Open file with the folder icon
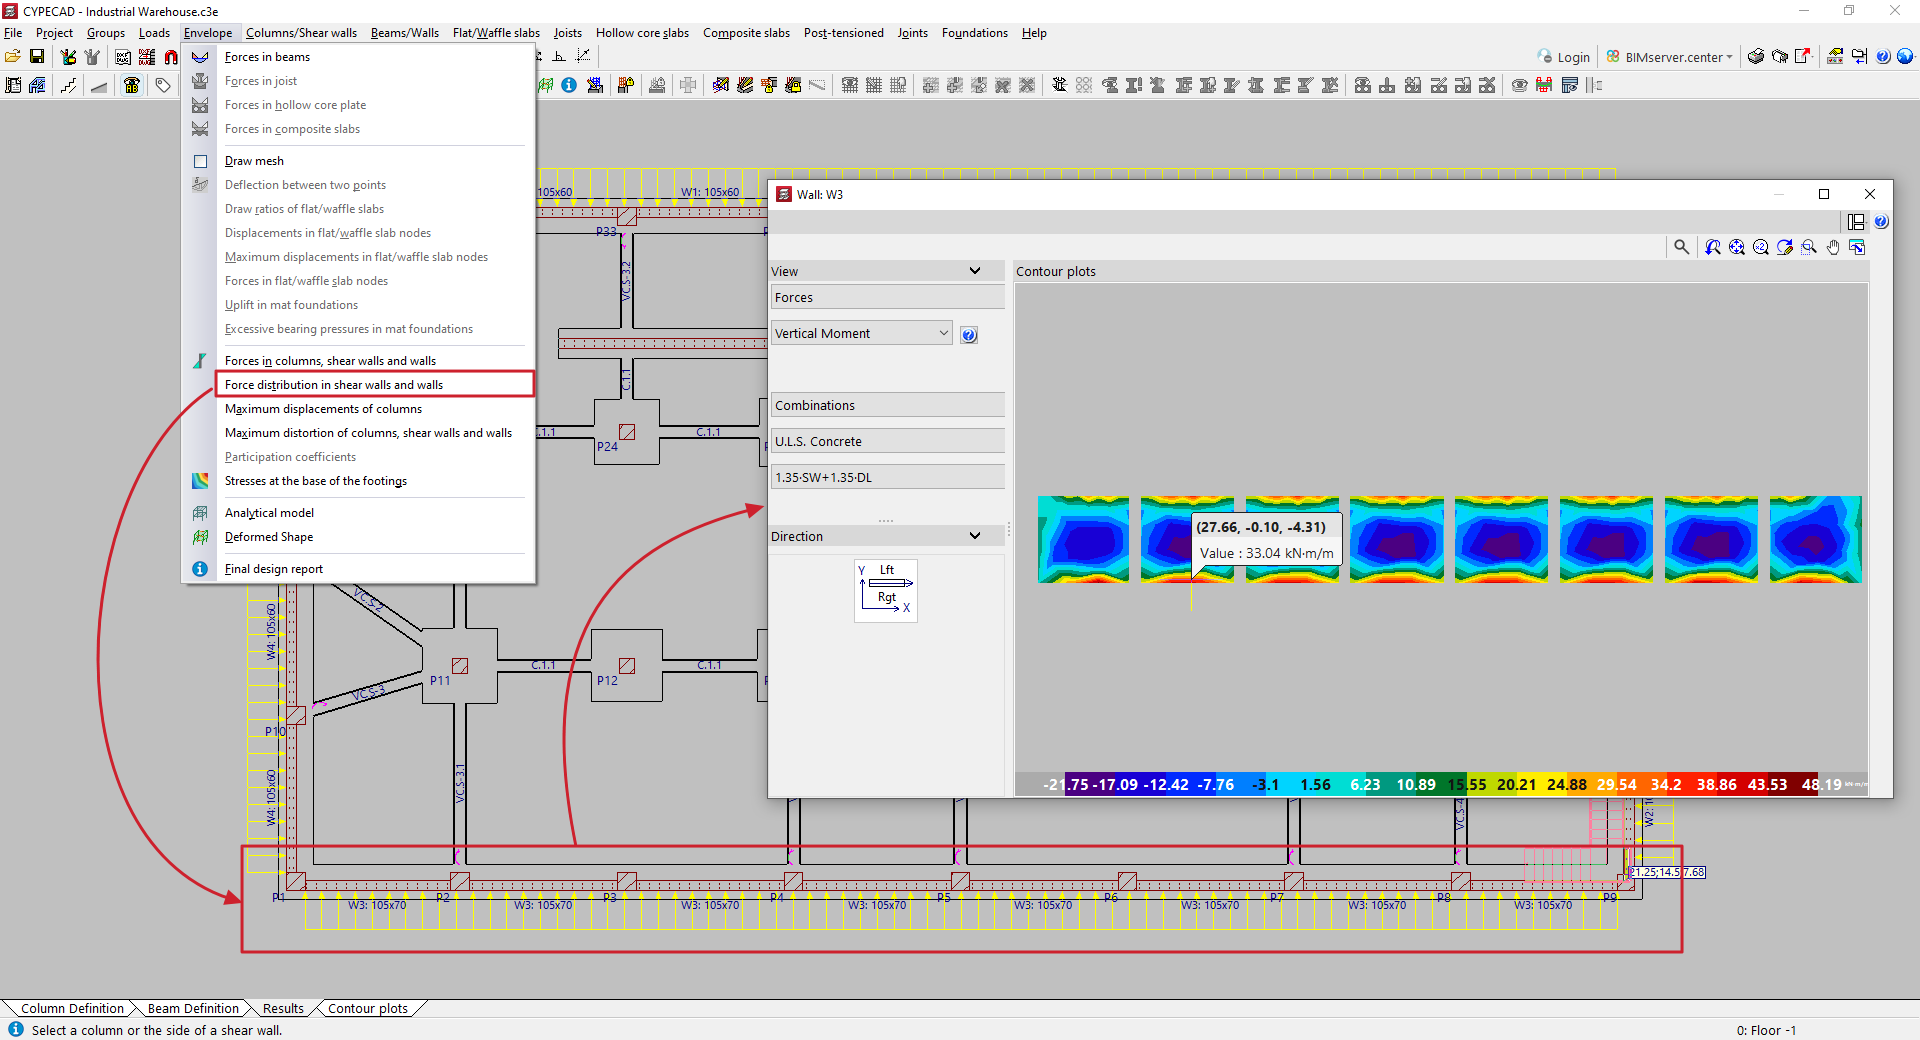Image resolution: width=1920 pixels, height=1040 pixels. [x=13, y=57]
